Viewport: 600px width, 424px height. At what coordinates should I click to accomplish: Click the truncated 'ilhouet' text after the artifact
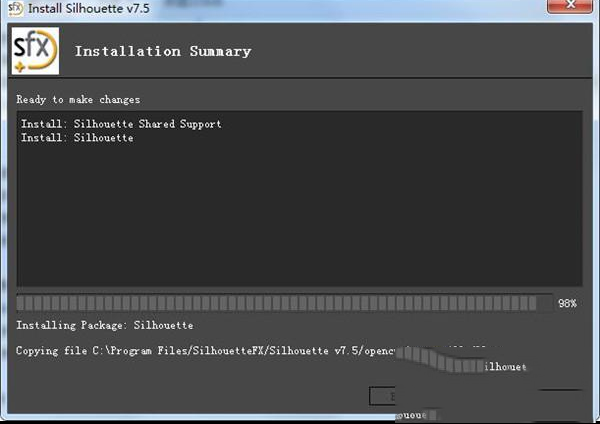505,367
